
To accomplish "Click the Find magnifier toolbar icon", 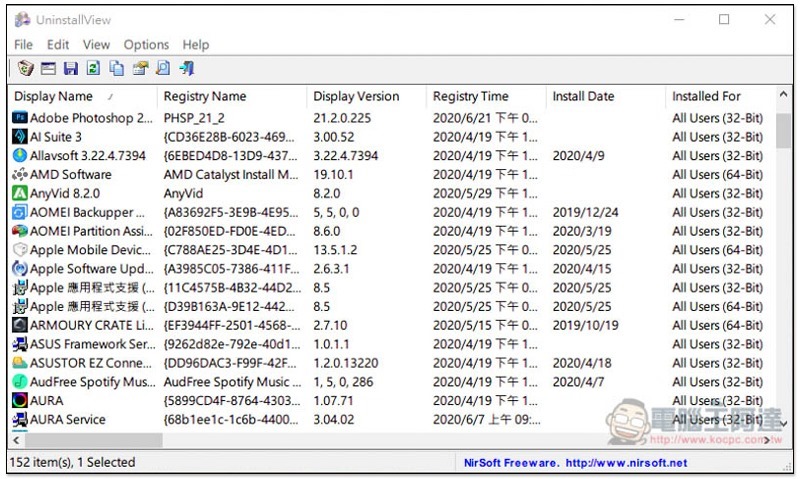I will click(163, 68).
